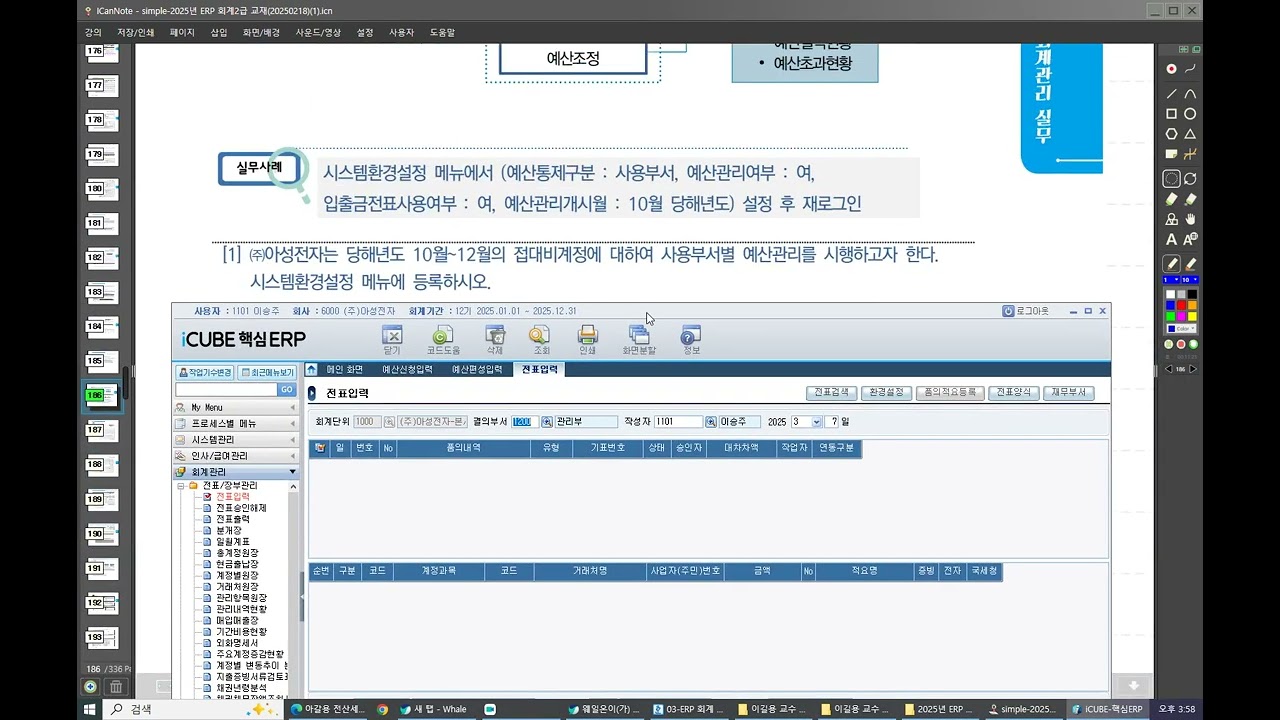Screen dimensions: 1280x720
Task: Switch to the 메인 화면 tab
Action: (345, 369)
